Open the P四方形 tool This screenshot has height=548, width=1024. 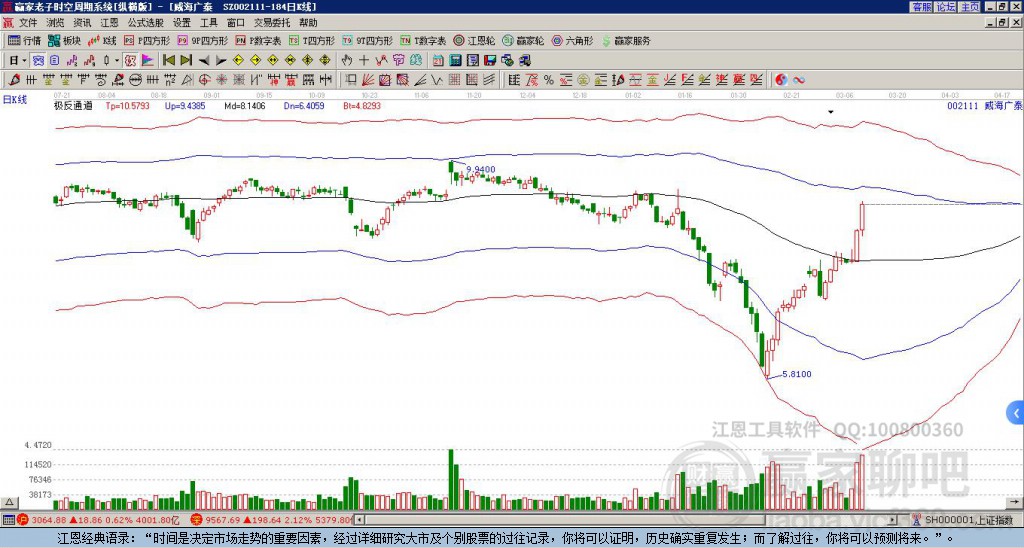pos(147,40)
